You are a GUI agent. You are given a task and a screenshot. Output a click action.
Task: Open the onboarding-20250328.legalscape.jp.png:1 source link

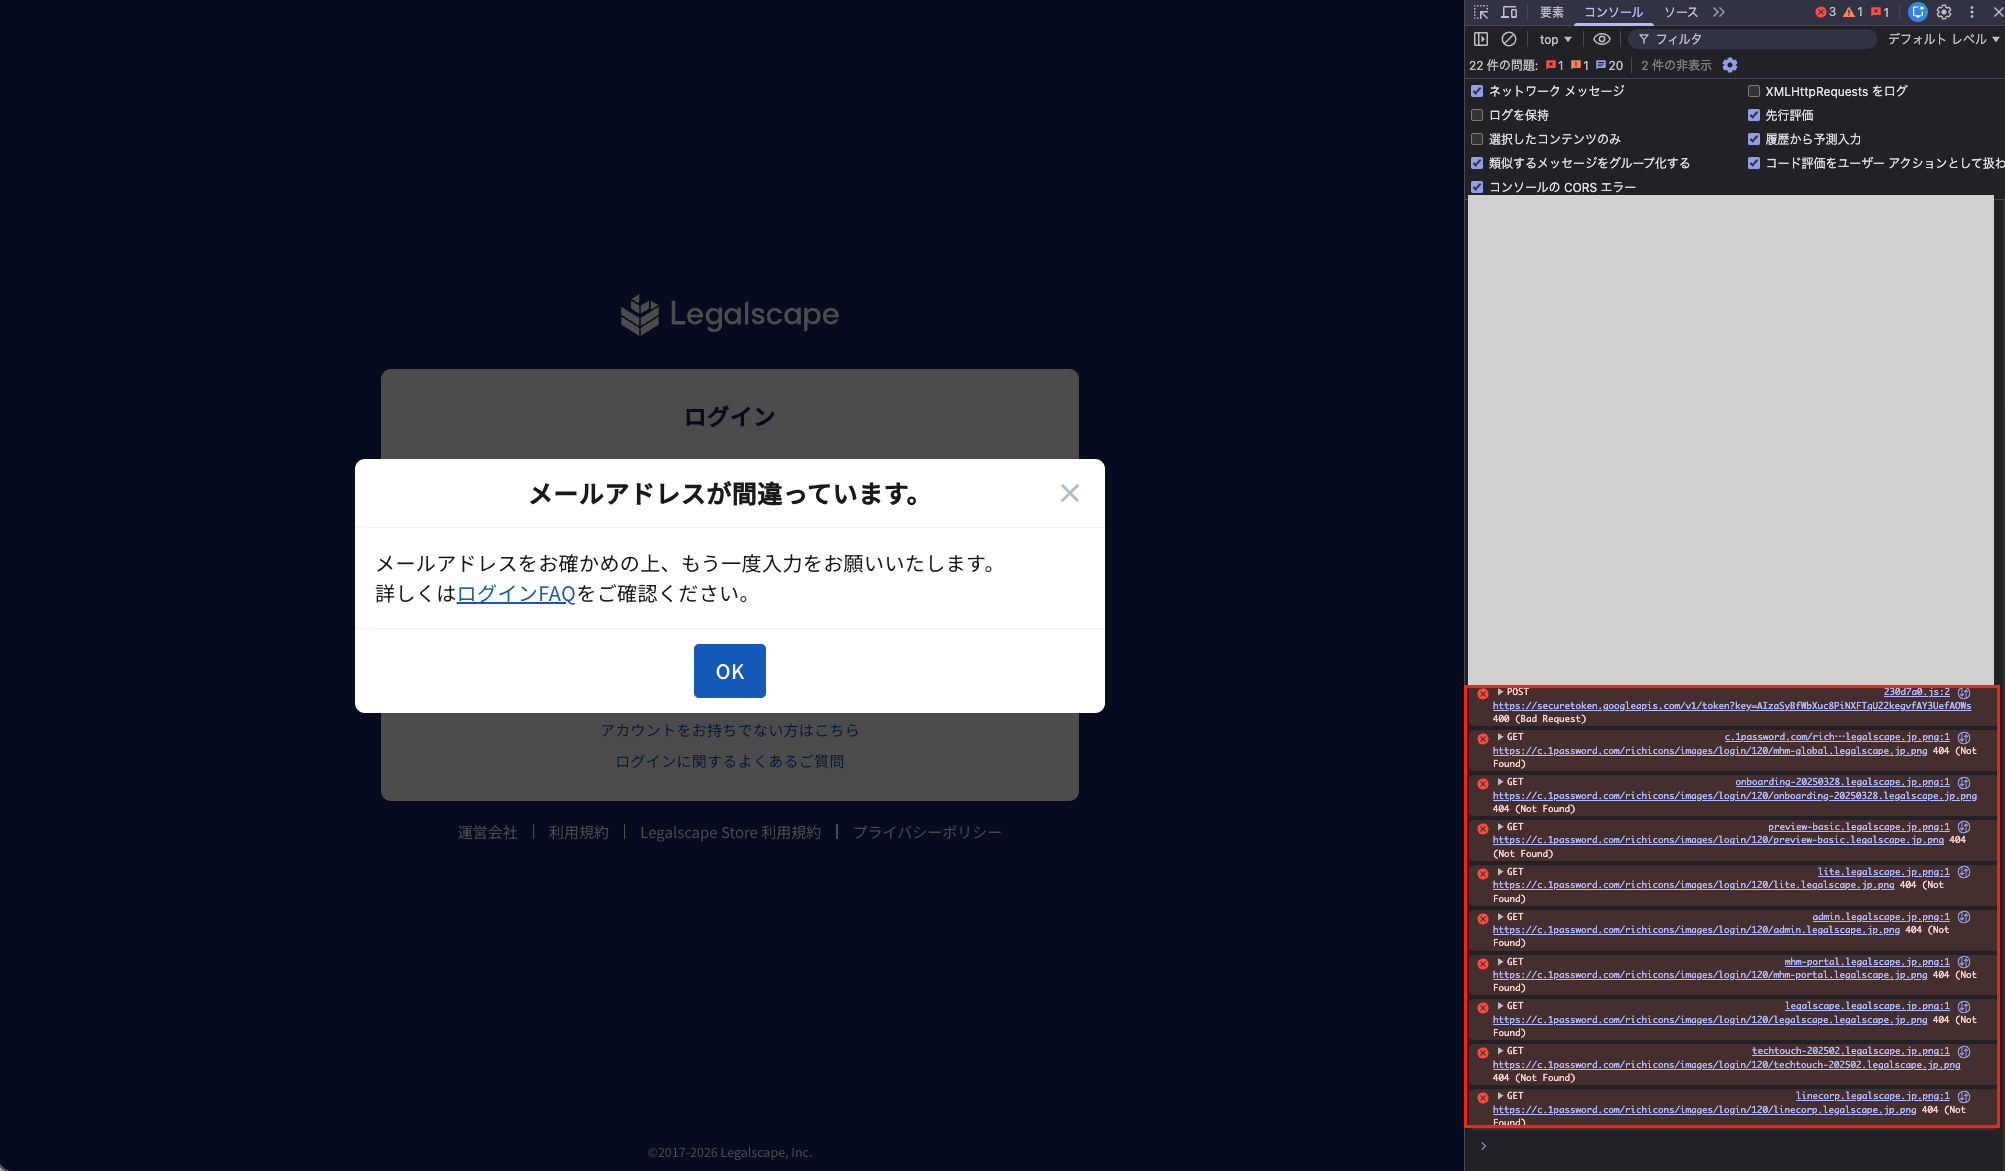[1842, 782]
